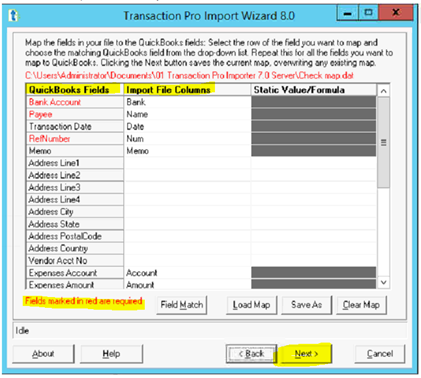
Task: Select the Transaction Date field row
Action: (x=75, y=126)
